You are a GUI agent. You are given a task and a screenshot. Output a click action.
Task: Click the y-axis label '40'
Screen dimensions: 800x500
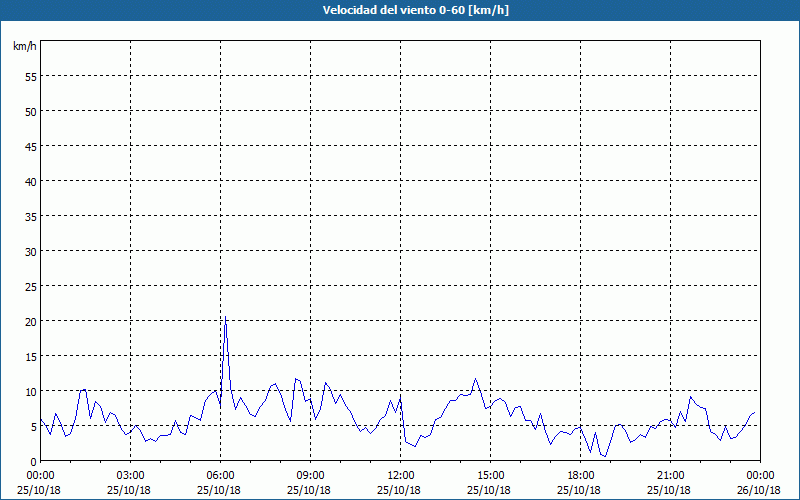(31, 182)
